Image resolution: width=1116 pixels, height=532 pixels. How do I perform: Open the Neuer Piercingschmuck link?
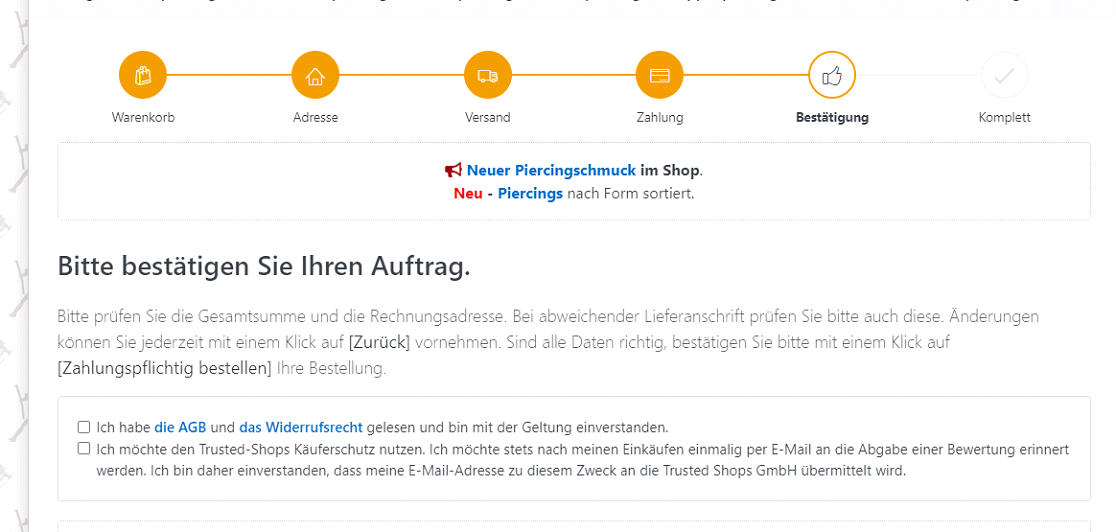tap(551, 171)
